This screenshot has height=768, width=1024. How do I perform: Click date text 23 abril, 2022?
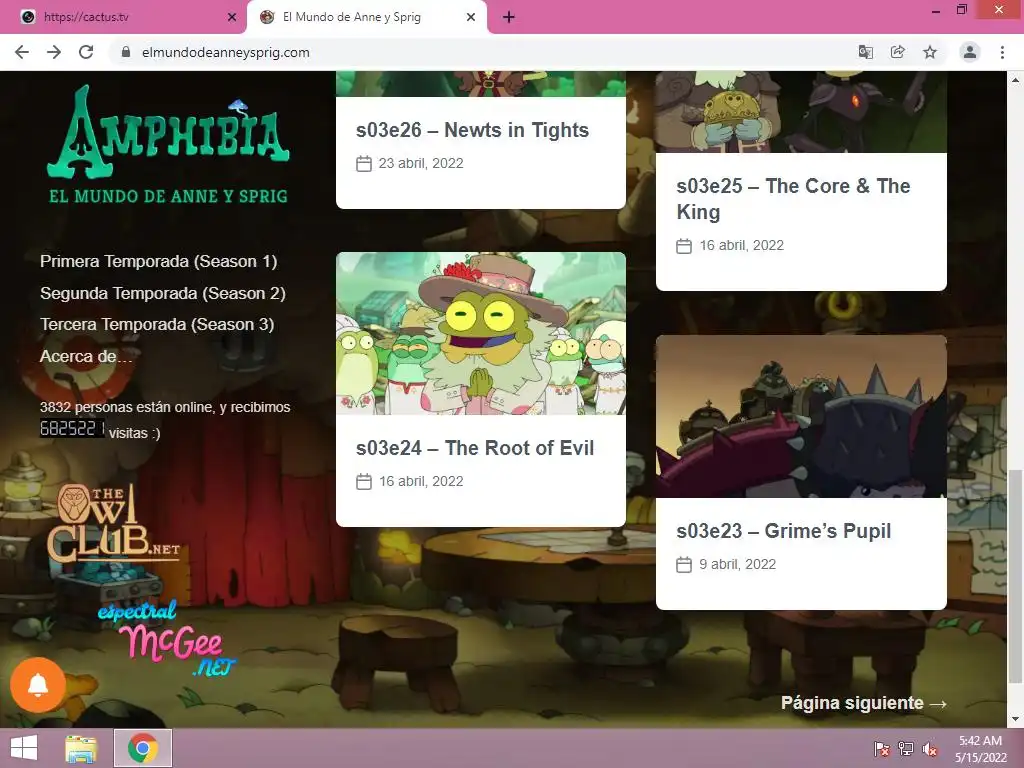[x=421, y=163]
